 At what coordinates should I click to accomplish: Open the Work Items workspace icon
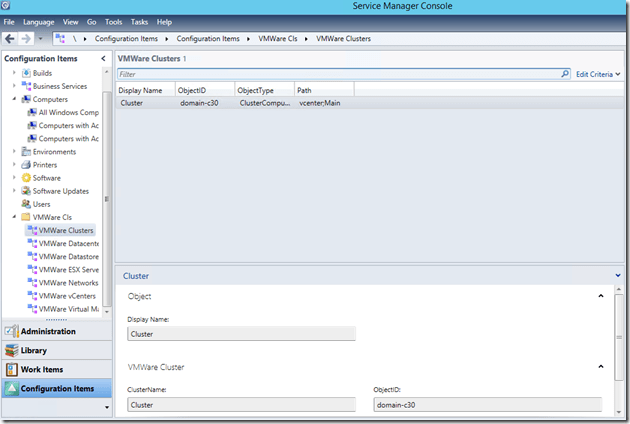coord(11,370)
